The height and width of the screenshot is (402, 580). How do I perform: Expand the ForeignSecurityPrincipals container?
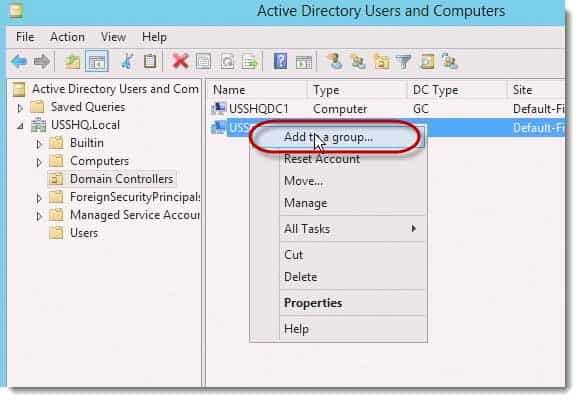click(38, 198)
